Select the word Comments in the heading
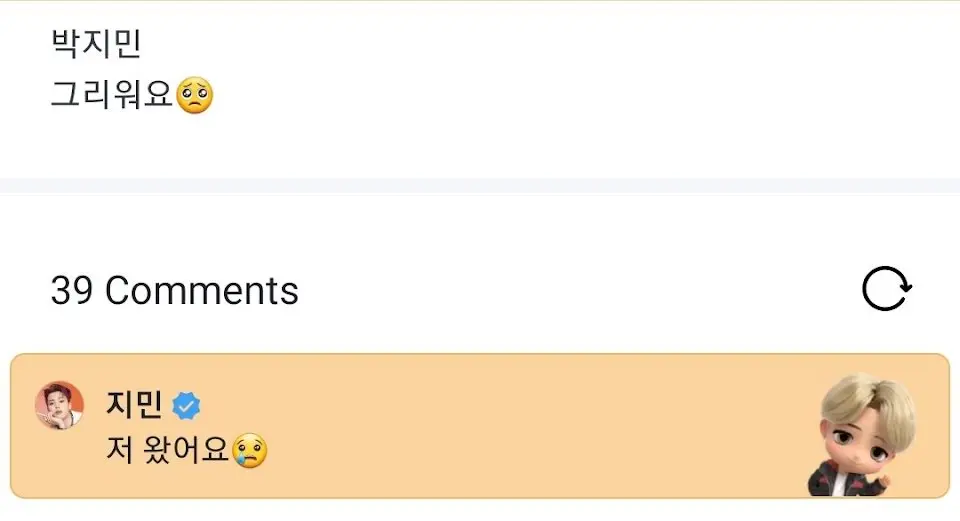Image resolution: width=960 pixels, height=521 pixels. (x=201, y=290)
